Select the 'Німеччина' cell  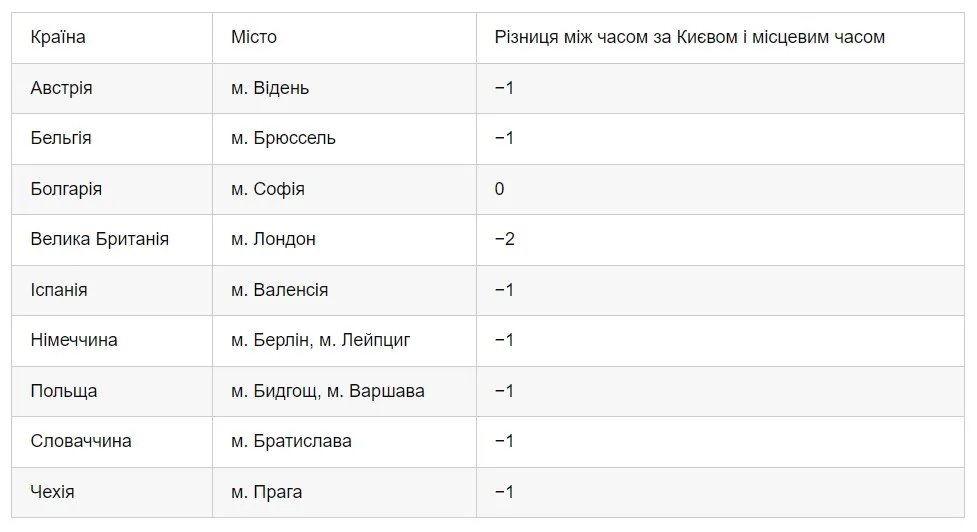[x=74, y=340]
